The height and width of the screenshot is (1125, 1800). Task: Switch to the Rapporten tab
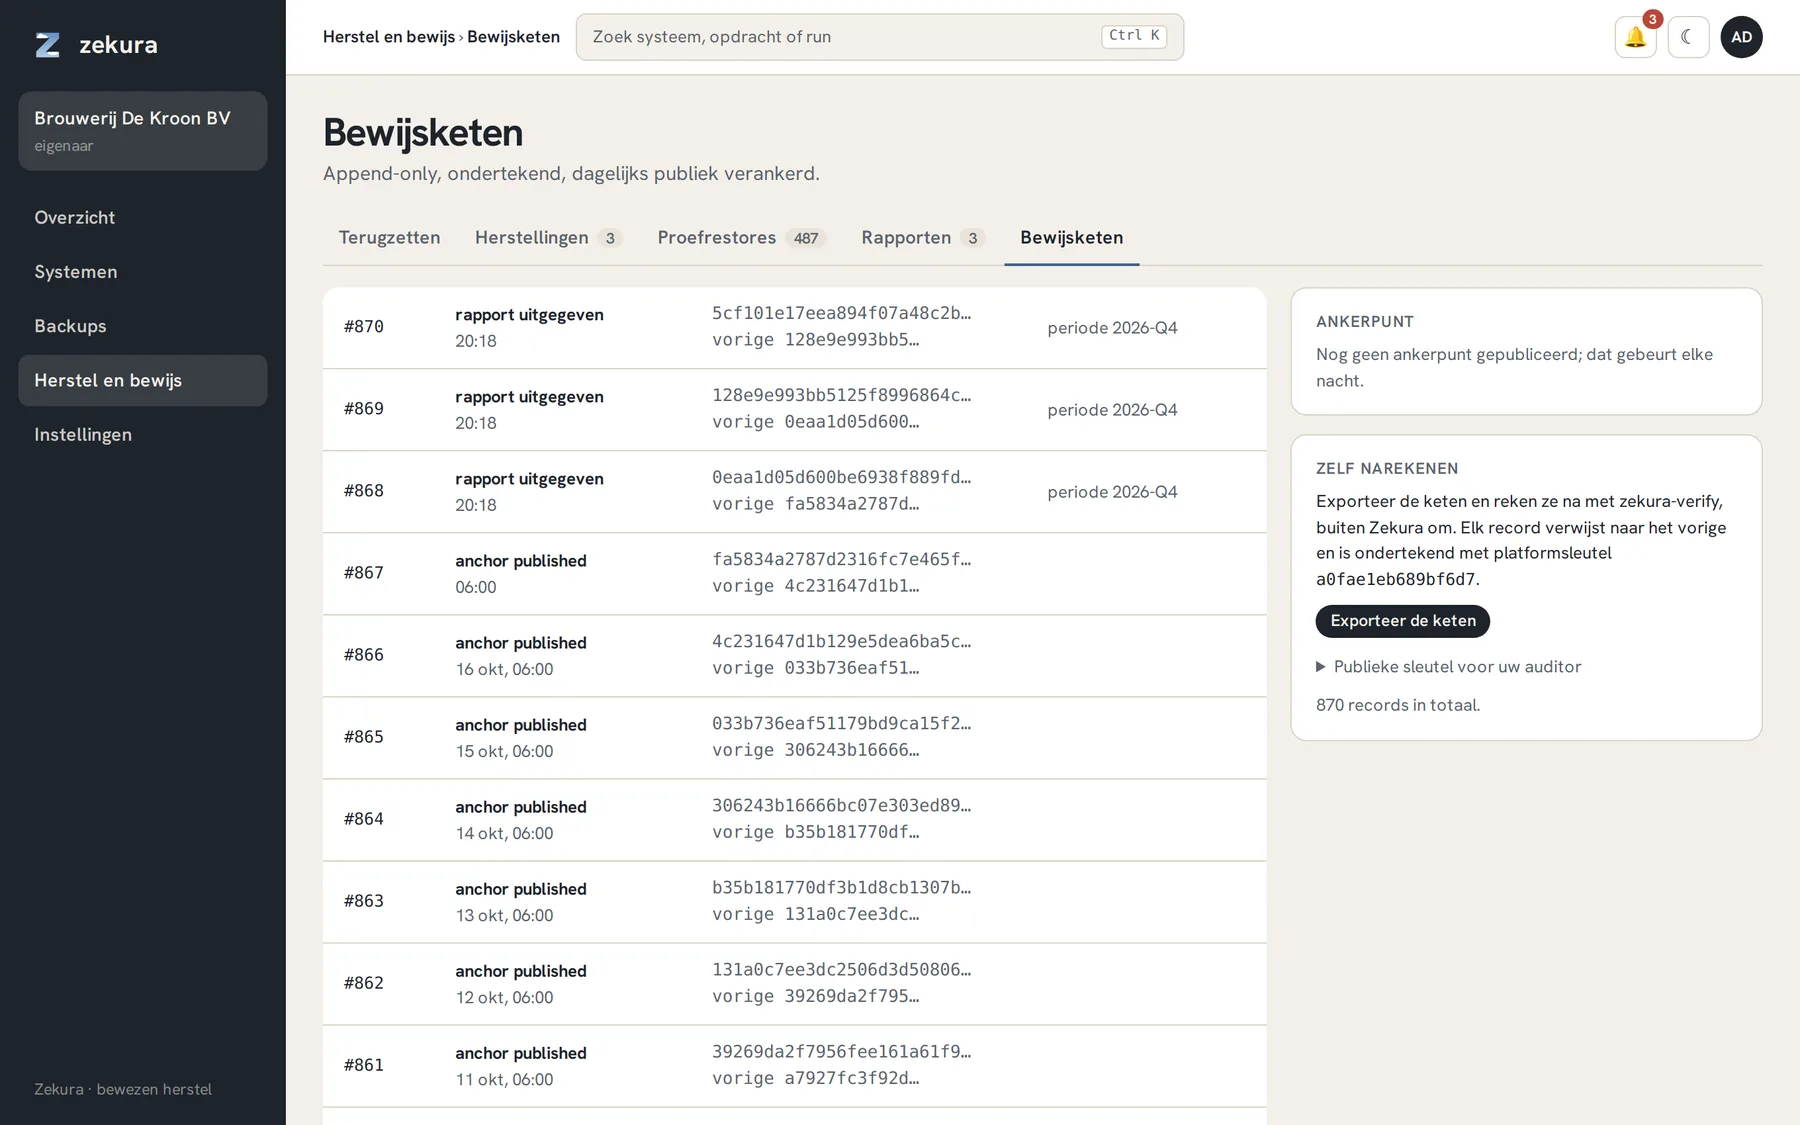point(923,238)
